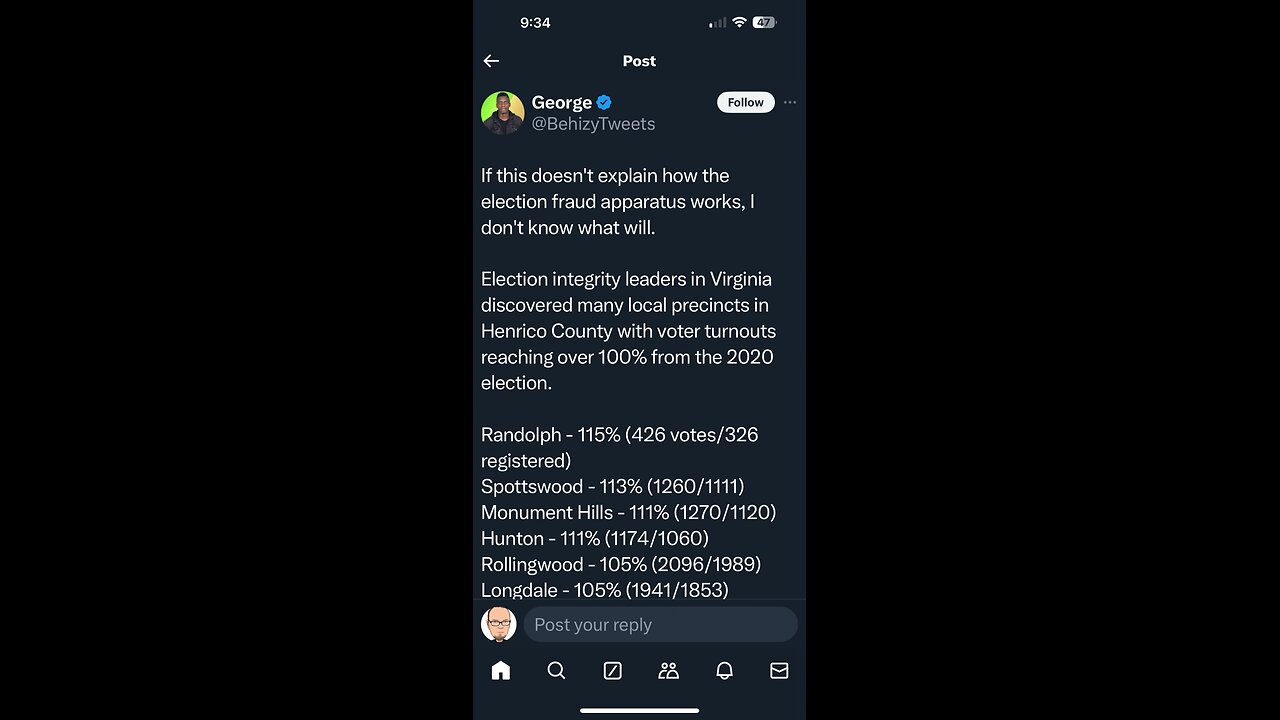Open the Grok slash icon tab
This screenshot has width=1280, height=720.
[613, 671]
